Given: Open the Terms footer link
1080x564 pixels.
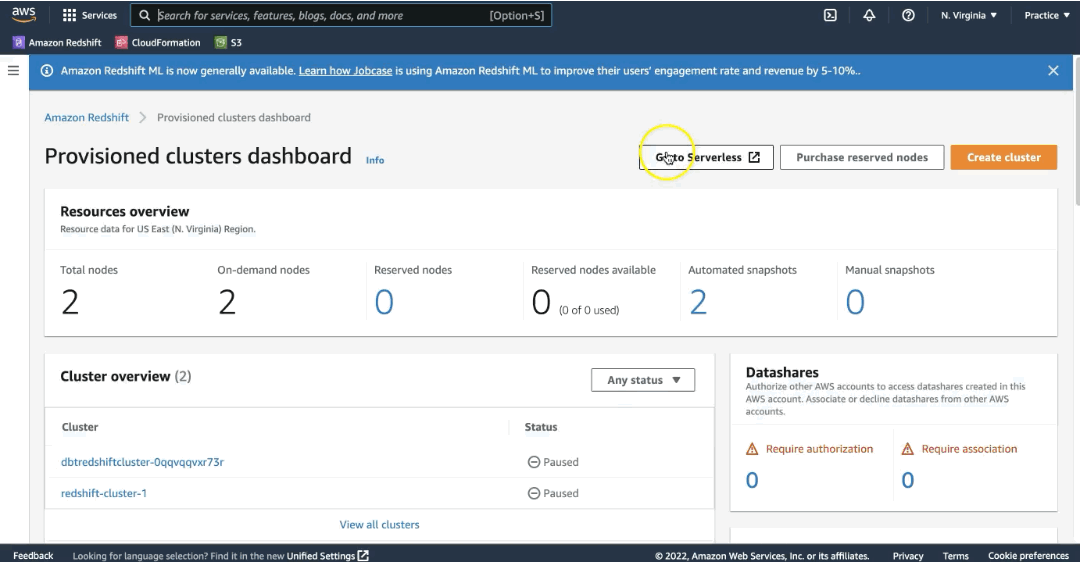Looking at the screenshot, I should coord(955,556).
